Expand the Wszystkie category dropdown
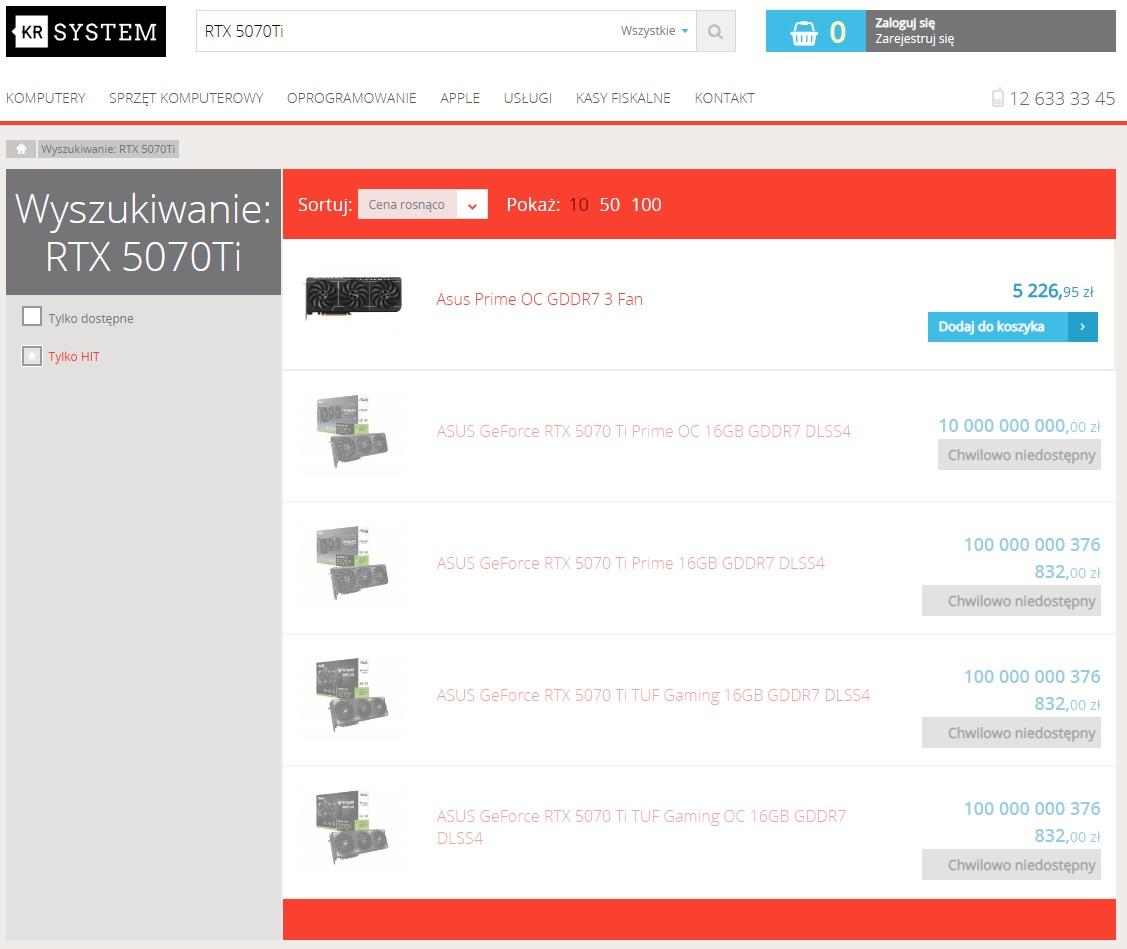Viewport: 1127px width, 949px height. point(655,31)
